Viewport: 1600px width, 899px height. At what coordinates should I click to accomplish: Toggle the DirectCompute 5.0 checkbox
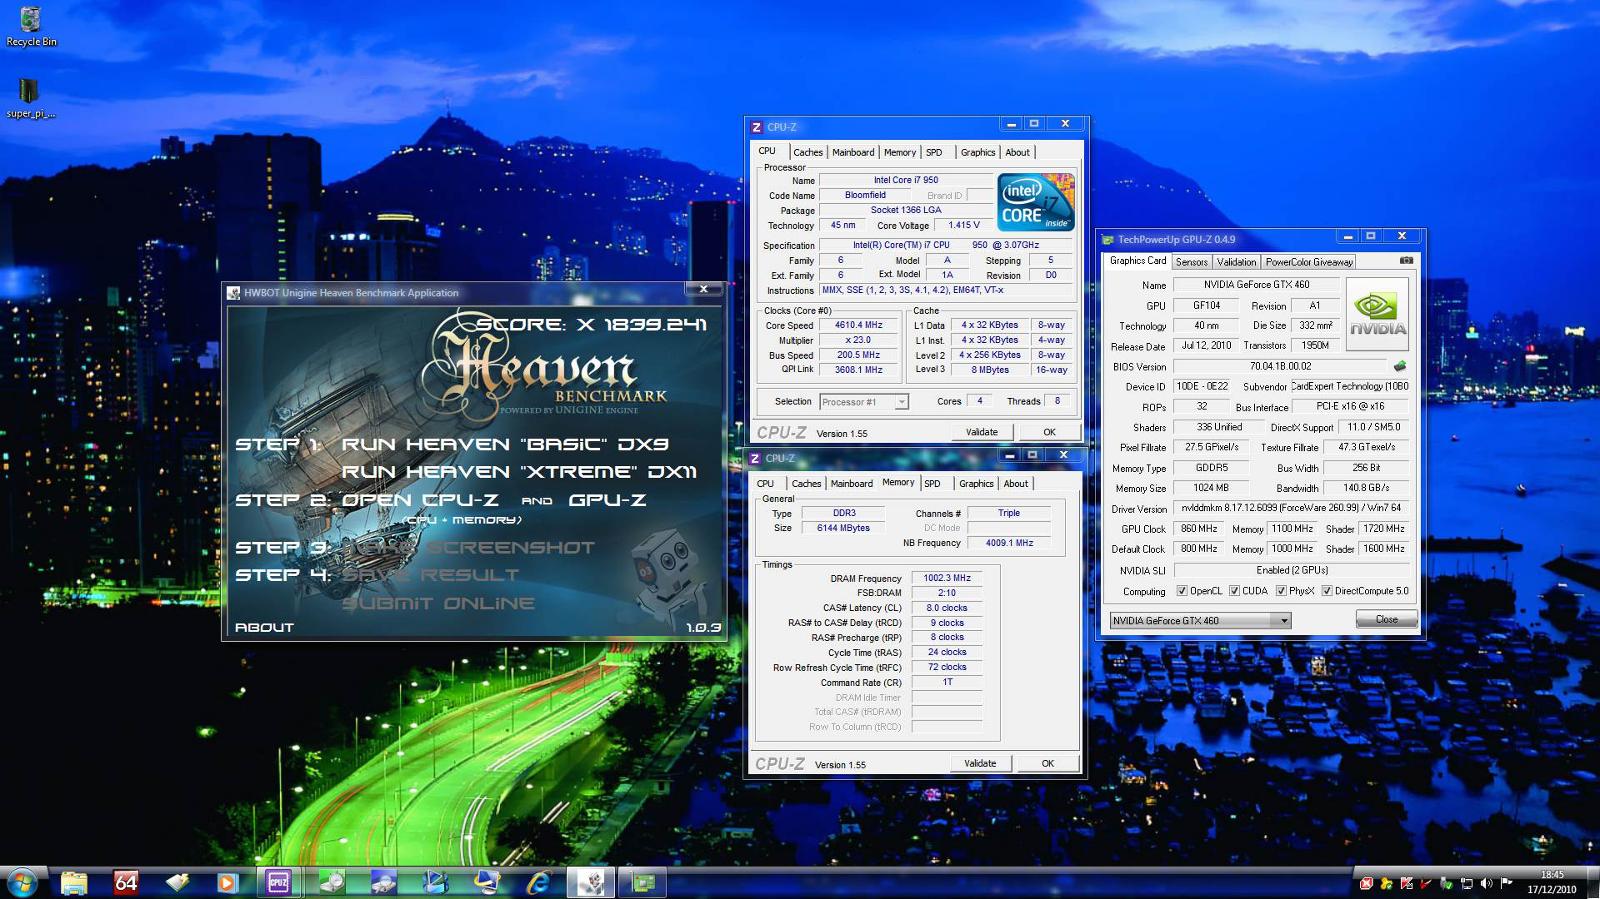[x=1327, y=591]
